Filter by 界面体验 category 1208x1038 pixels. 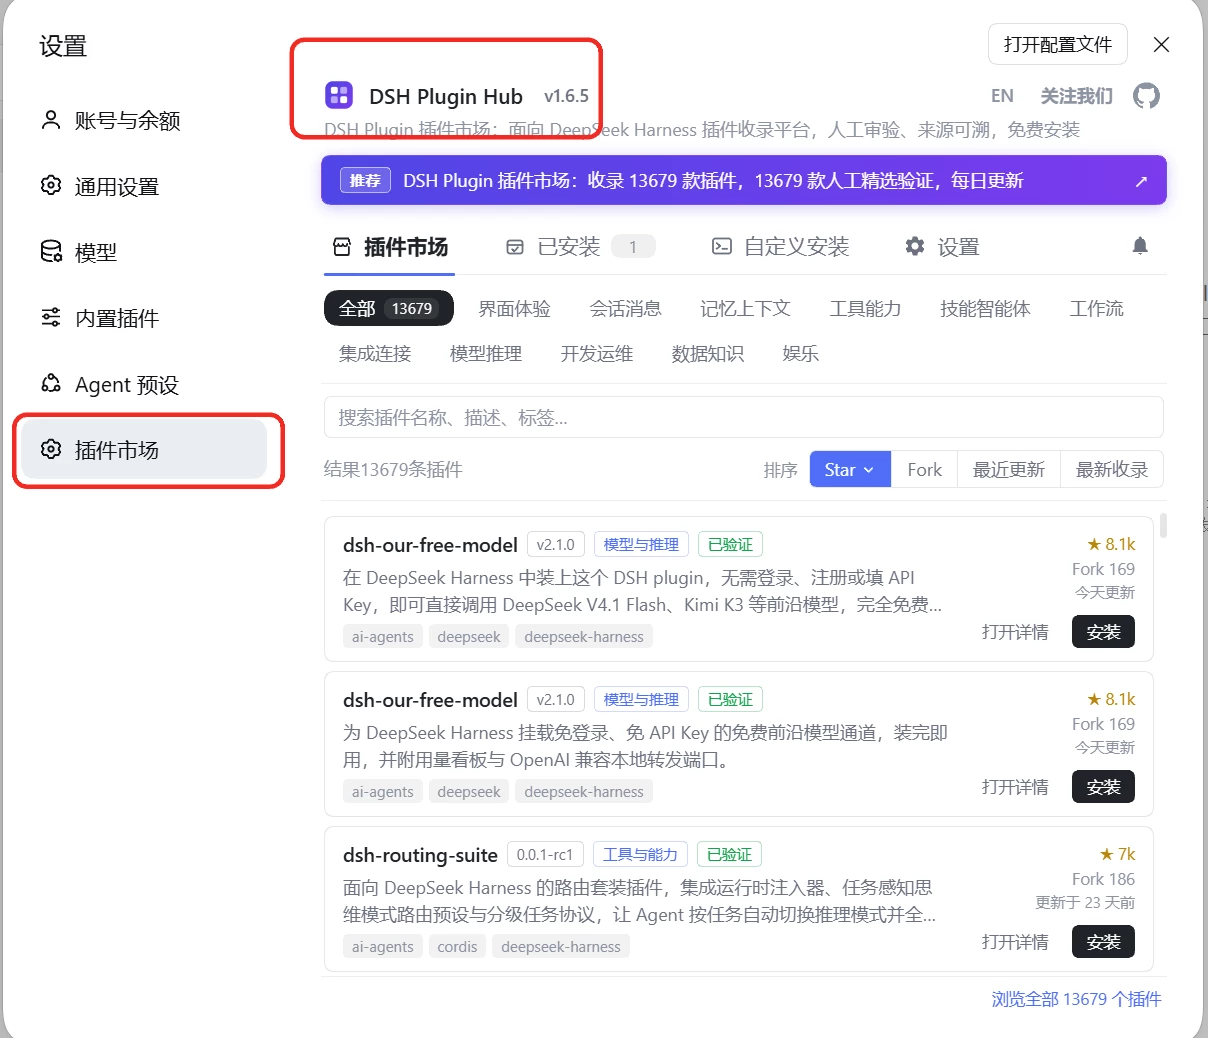[514, 309]
